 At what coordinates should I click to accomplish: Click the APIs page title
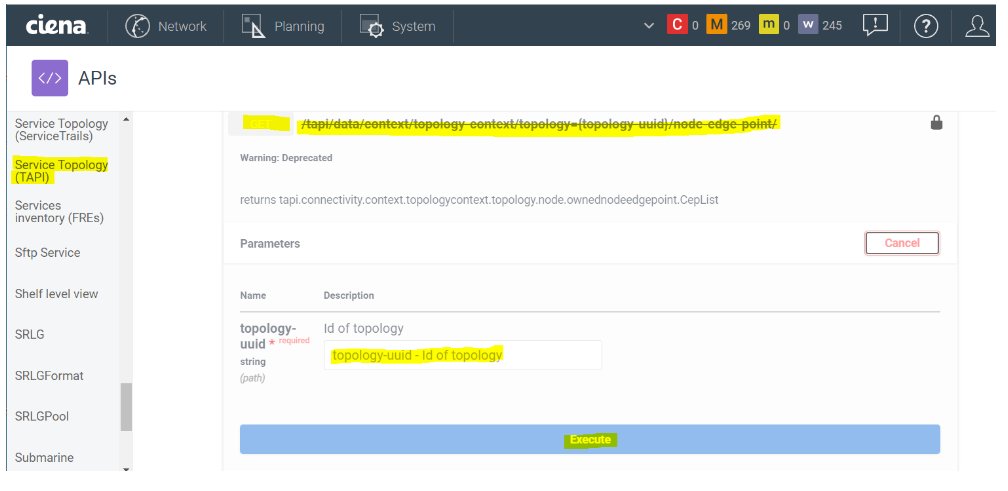97,78
